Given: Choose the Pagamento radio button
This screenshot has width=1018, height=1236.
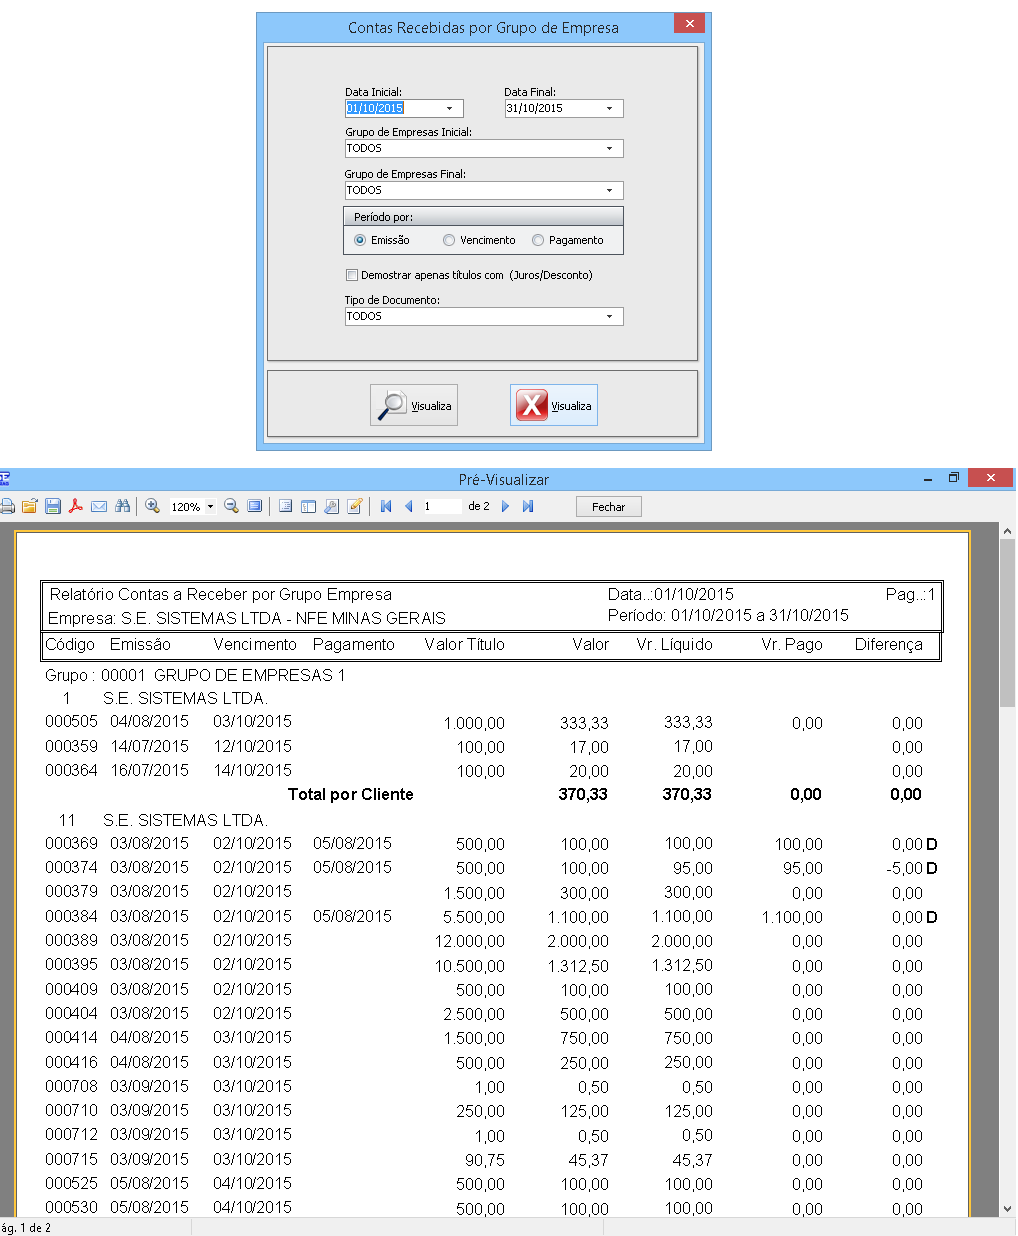Looking at the screenshot, I should click(538, 240).
